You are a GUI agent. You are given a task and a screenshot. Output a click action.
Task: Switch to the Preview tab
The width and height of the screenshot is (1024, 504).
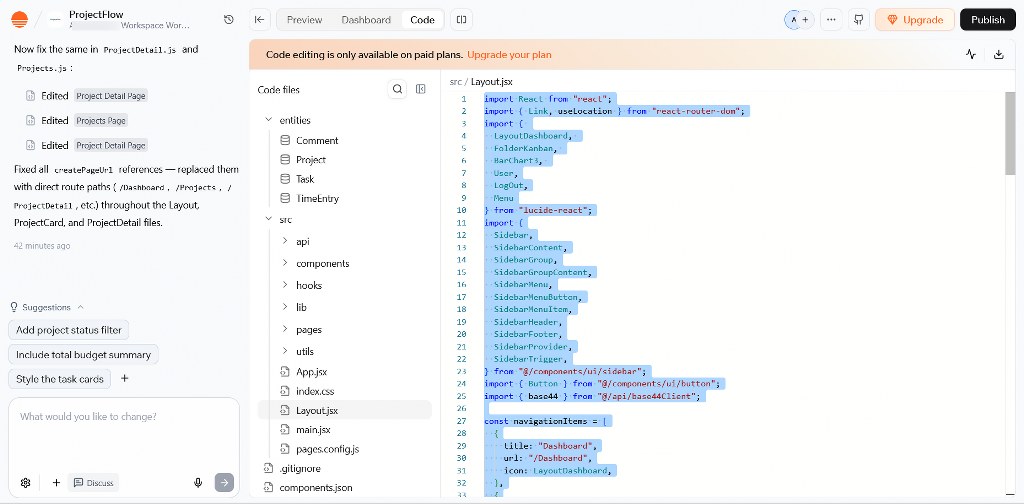coord(304,20)
